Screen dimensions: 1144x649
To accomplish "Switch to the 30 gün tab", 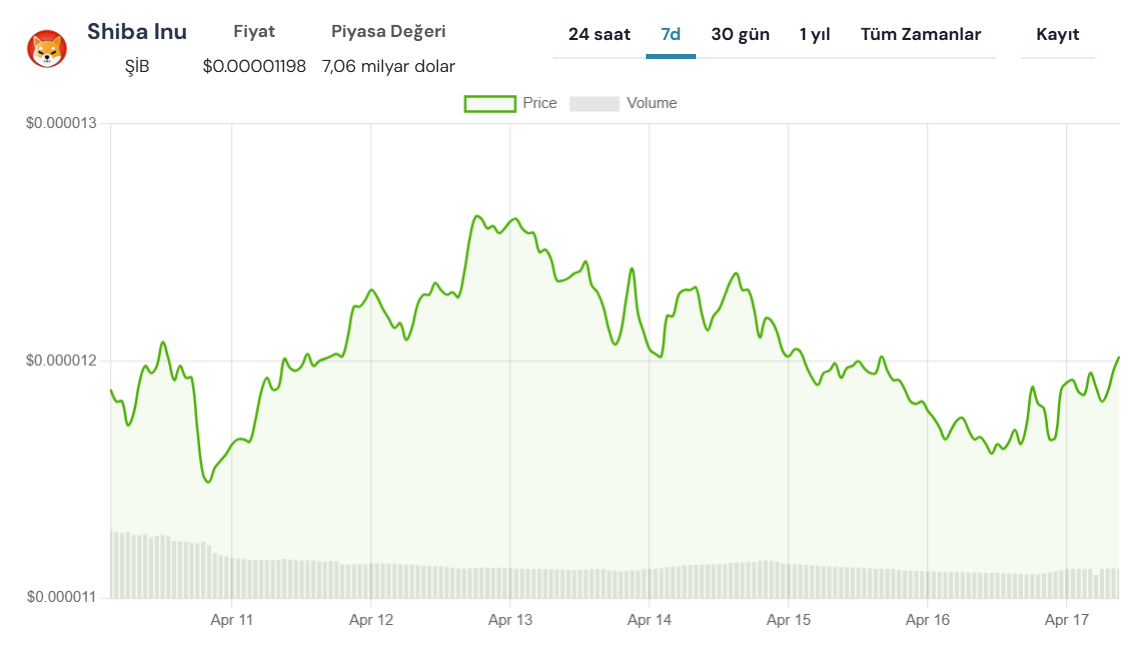I will click(x=740, y=34).
